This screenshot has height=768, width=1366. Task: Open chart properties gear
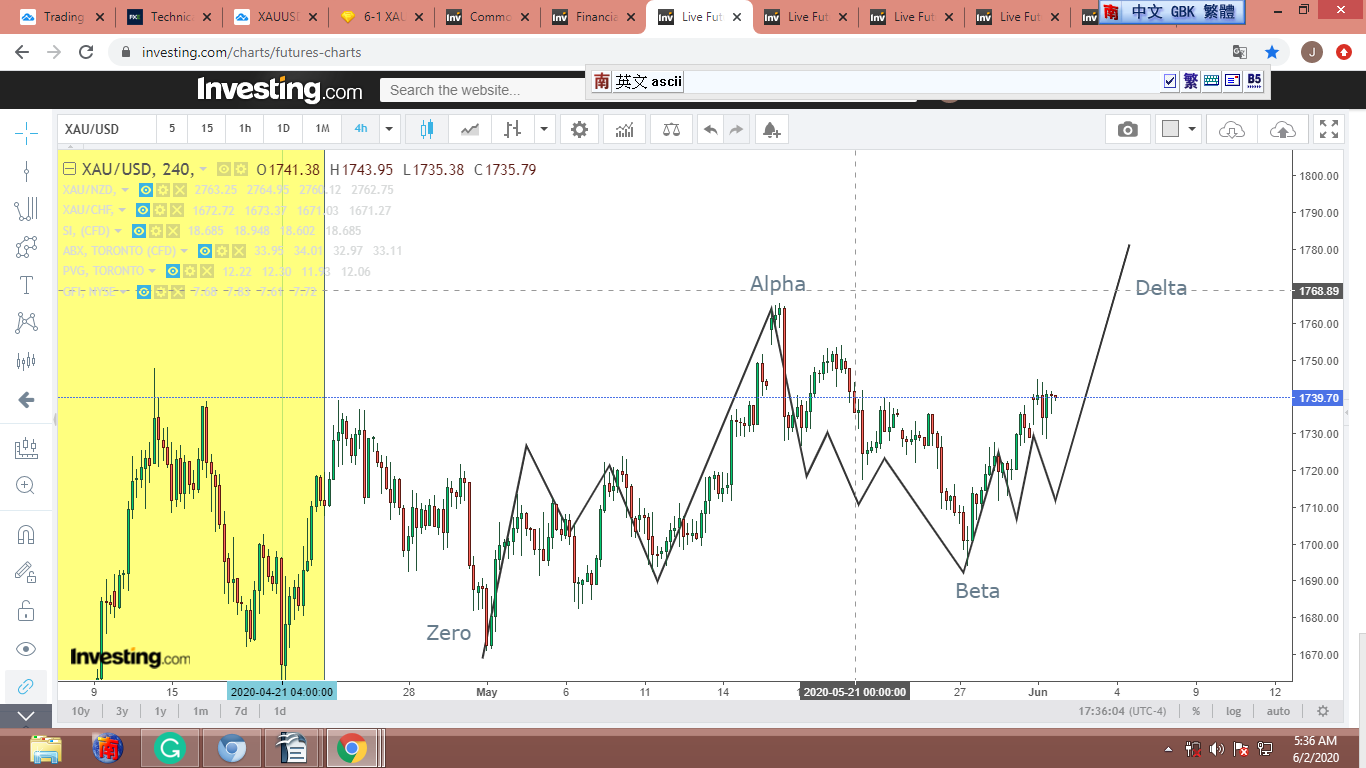[579, 129]
